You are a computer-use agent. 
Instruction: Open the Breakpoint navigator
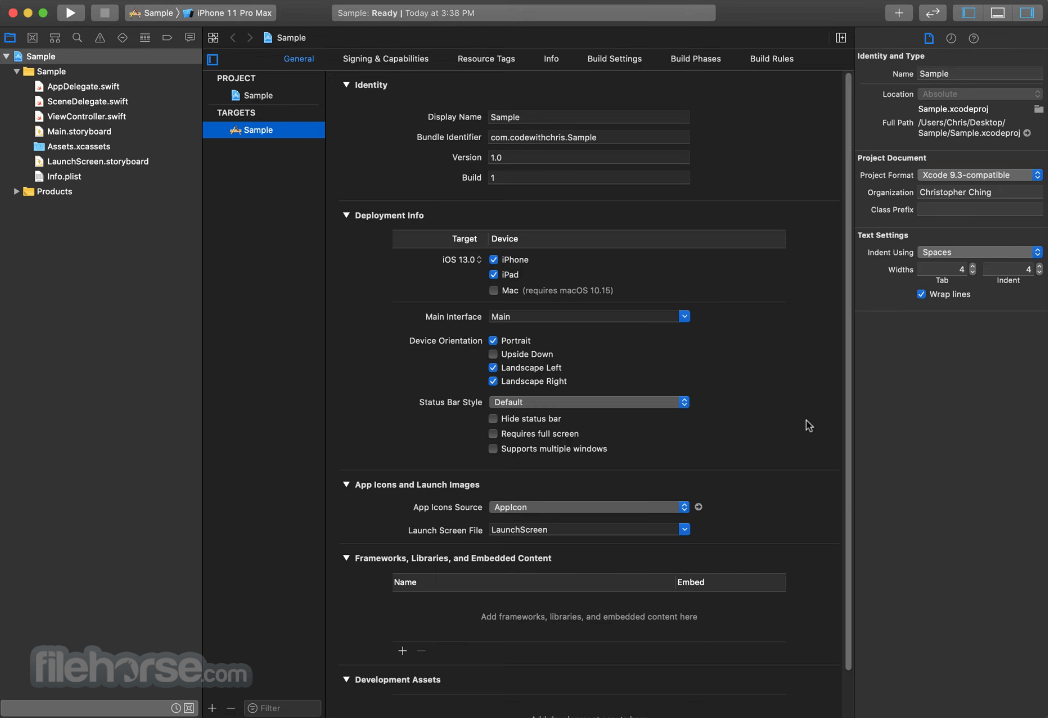(167, 38)
